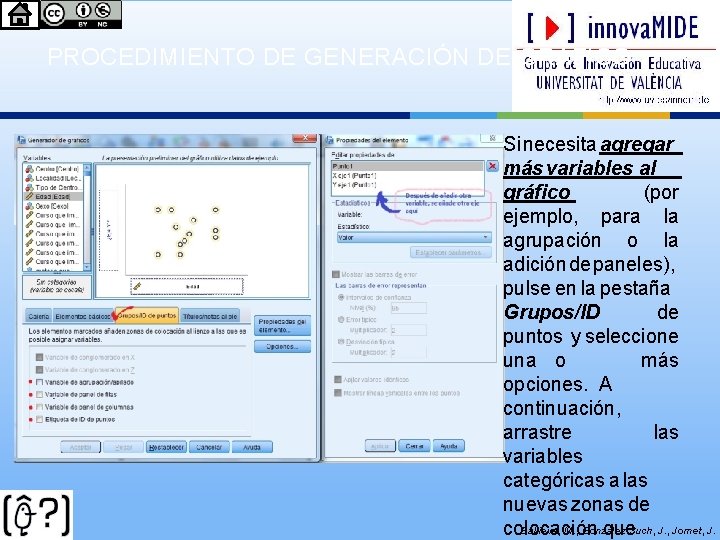
Task: Click the Y-axis drop zone on the canvas
Action: click(x=109, y=230)
